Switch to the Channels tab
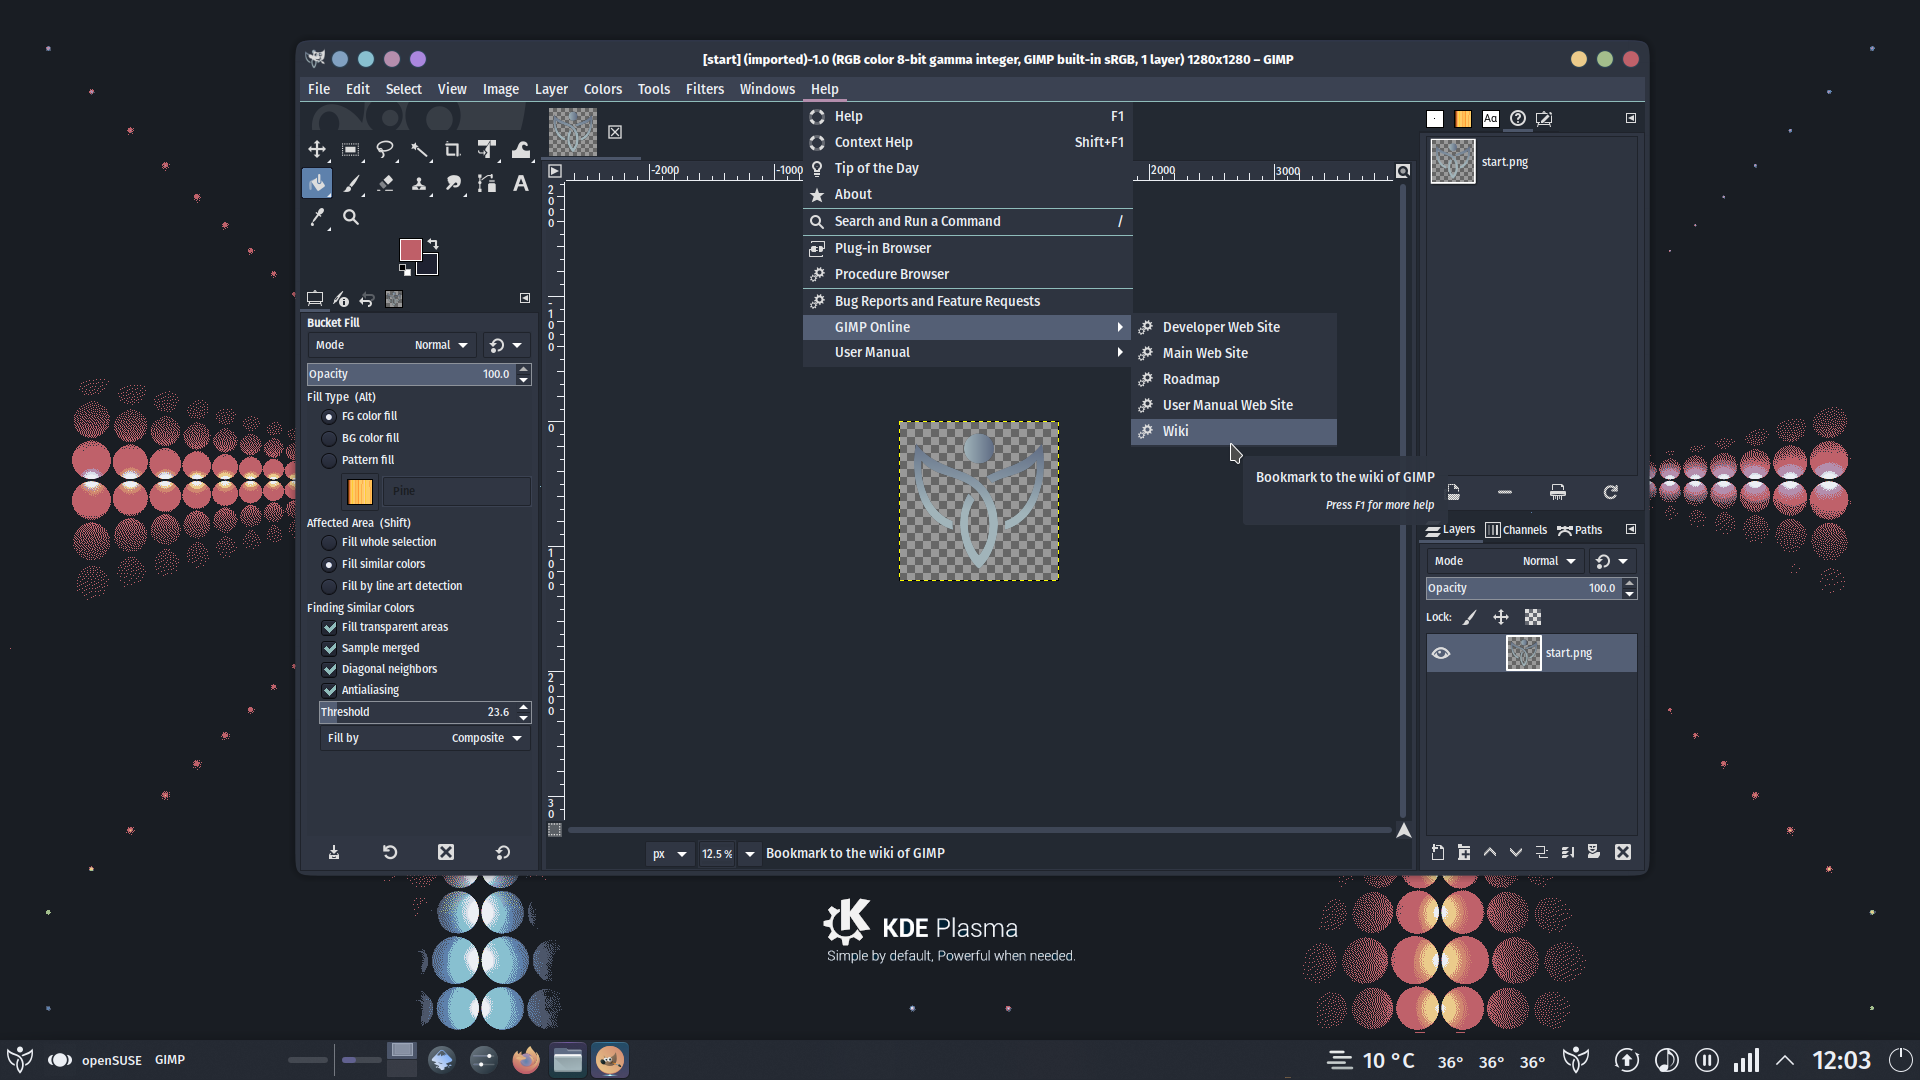 (1516, 530)
